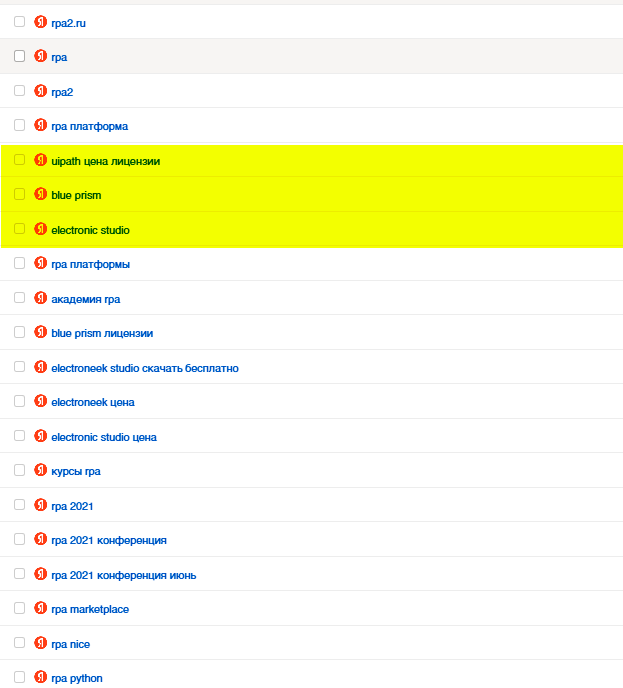Open the 'академия rpa' query
Screen dimensions: 623x688
pos(86,299)
